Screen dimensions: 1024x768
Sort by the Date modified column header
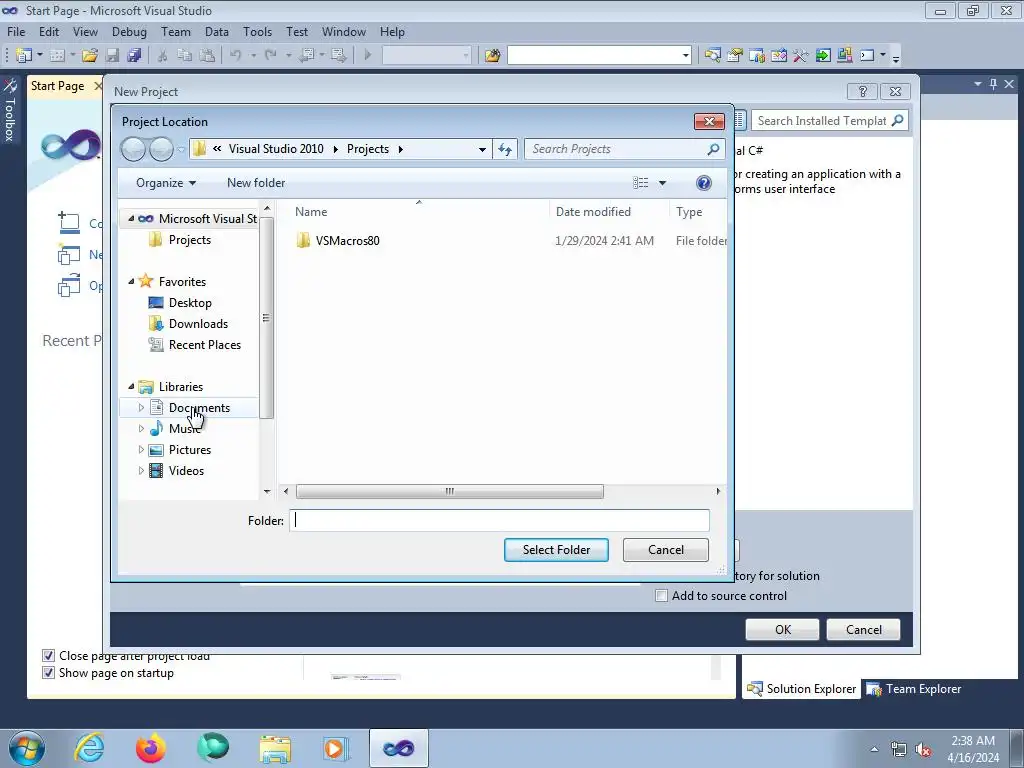tap(593, 212)
